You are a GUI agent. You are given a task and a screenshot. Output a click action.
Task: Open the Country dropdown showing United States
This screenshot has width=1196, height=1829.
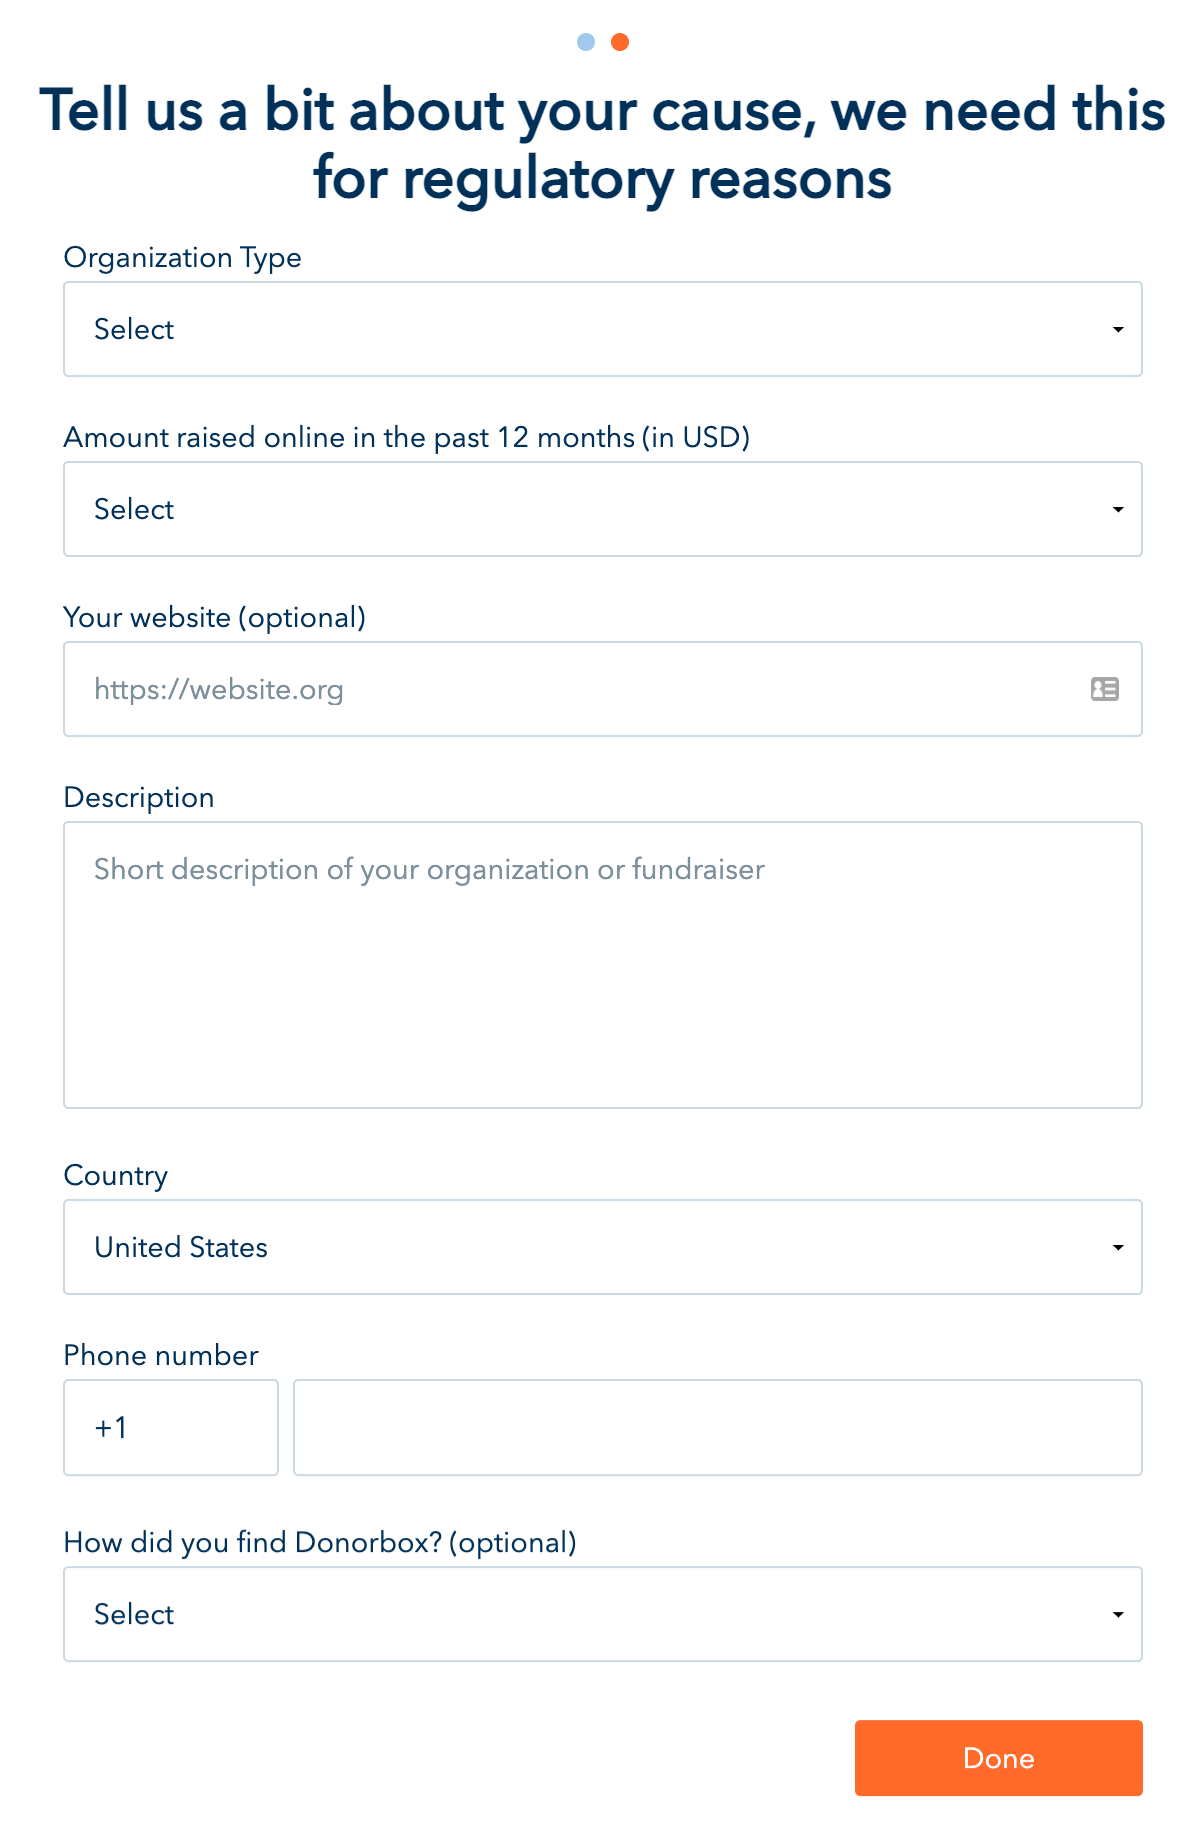coord(602,1247)
